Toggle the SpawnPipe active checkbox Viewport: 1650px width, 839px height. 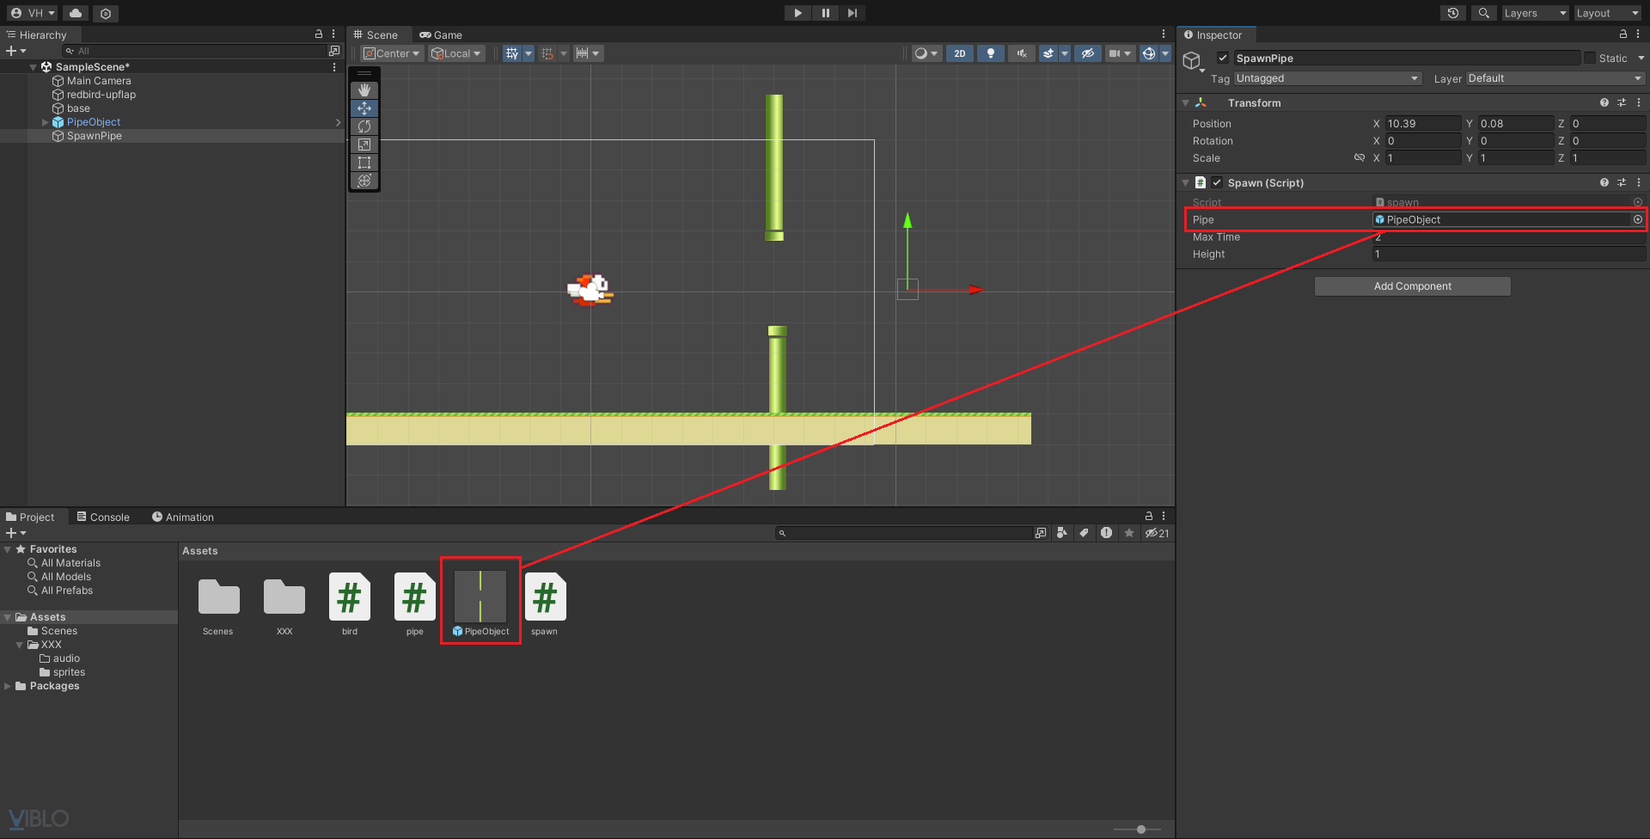tap(1222, 58)
